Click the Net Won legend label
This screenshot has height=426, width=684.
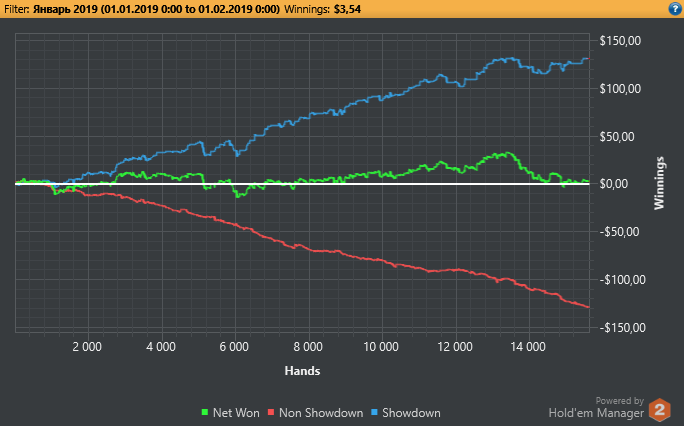236,413
